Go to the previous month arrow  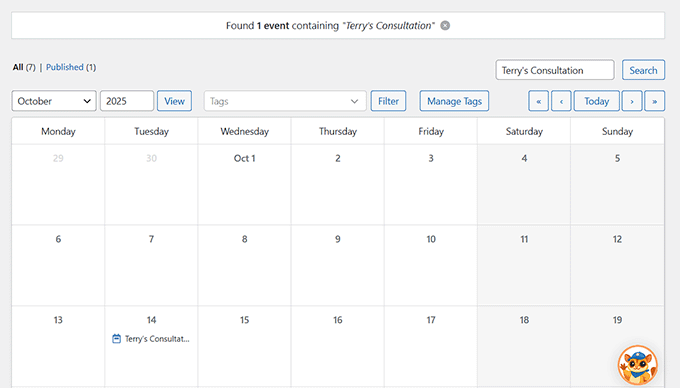pos(561,101)
